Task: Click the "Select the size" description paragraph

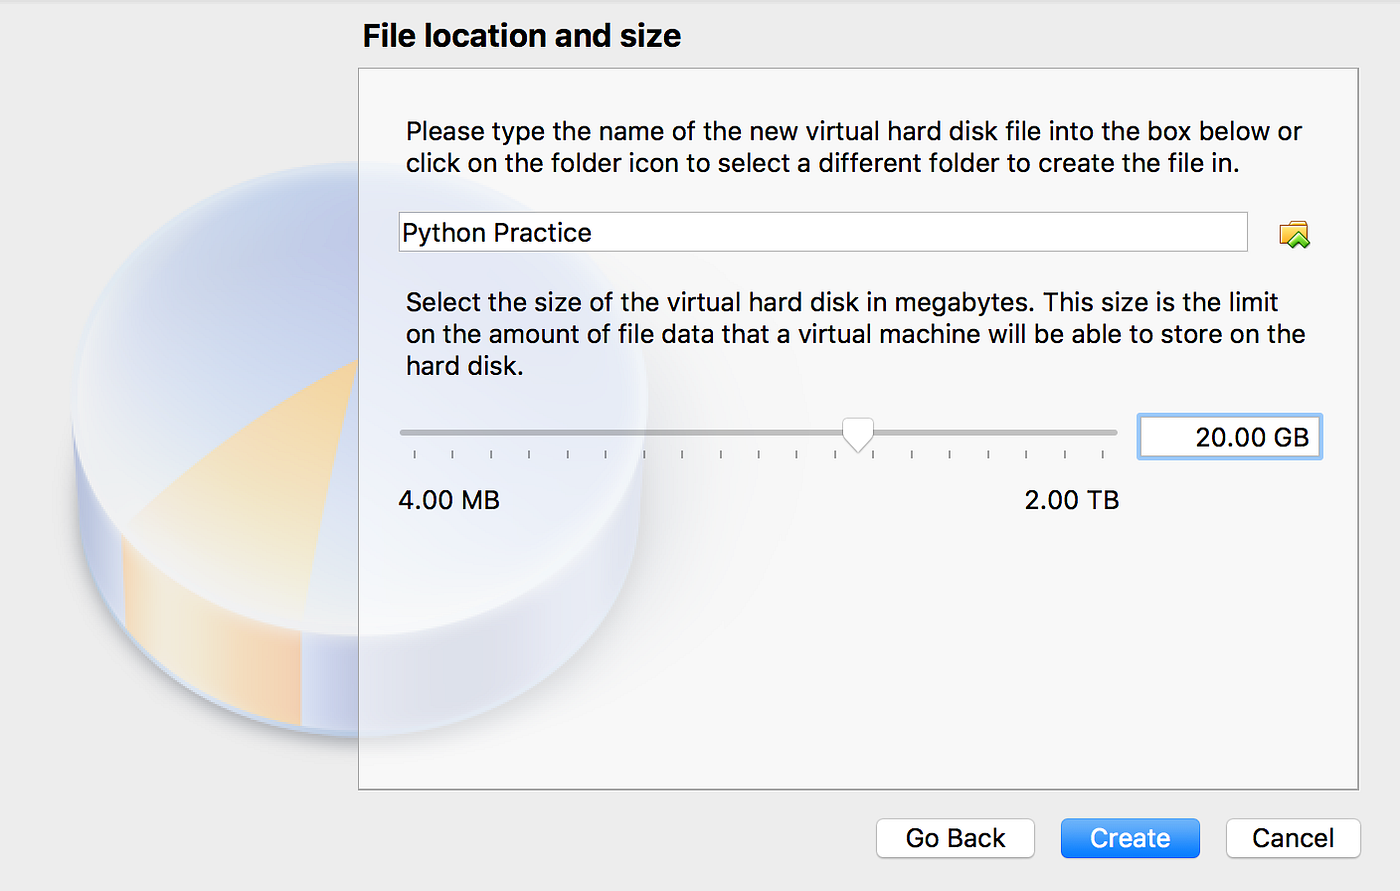Action: 855,334
